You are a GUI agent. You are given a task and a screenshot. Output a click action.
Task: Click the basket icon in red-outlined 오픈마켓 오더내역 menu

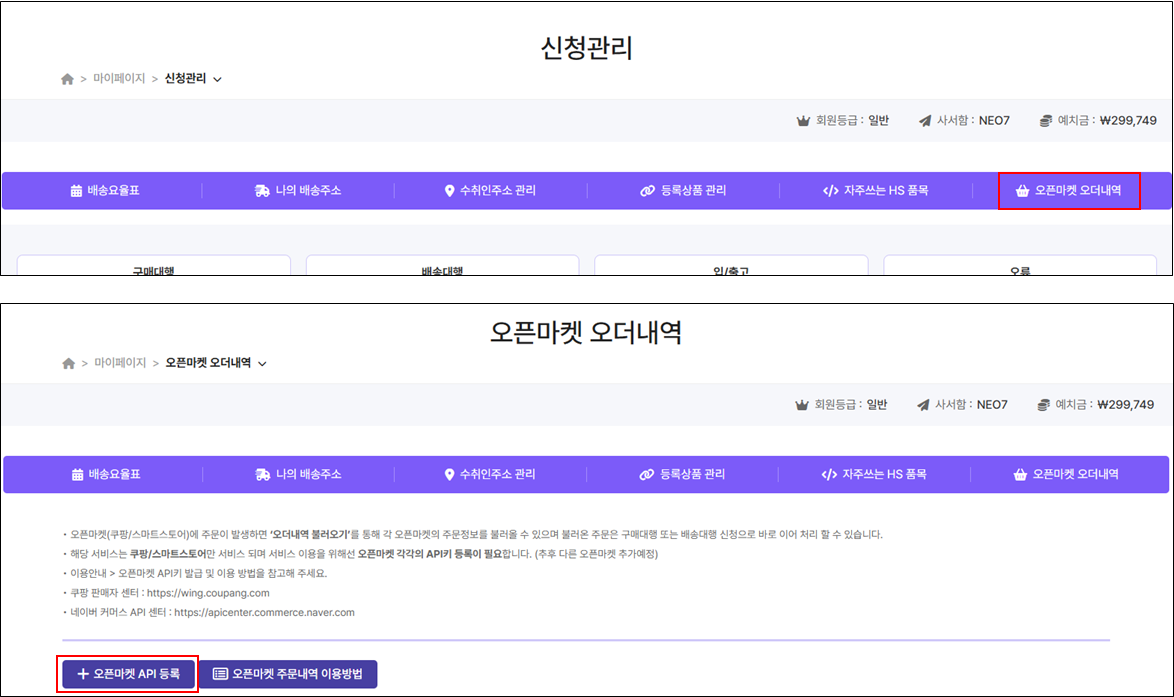(1021, 191)
